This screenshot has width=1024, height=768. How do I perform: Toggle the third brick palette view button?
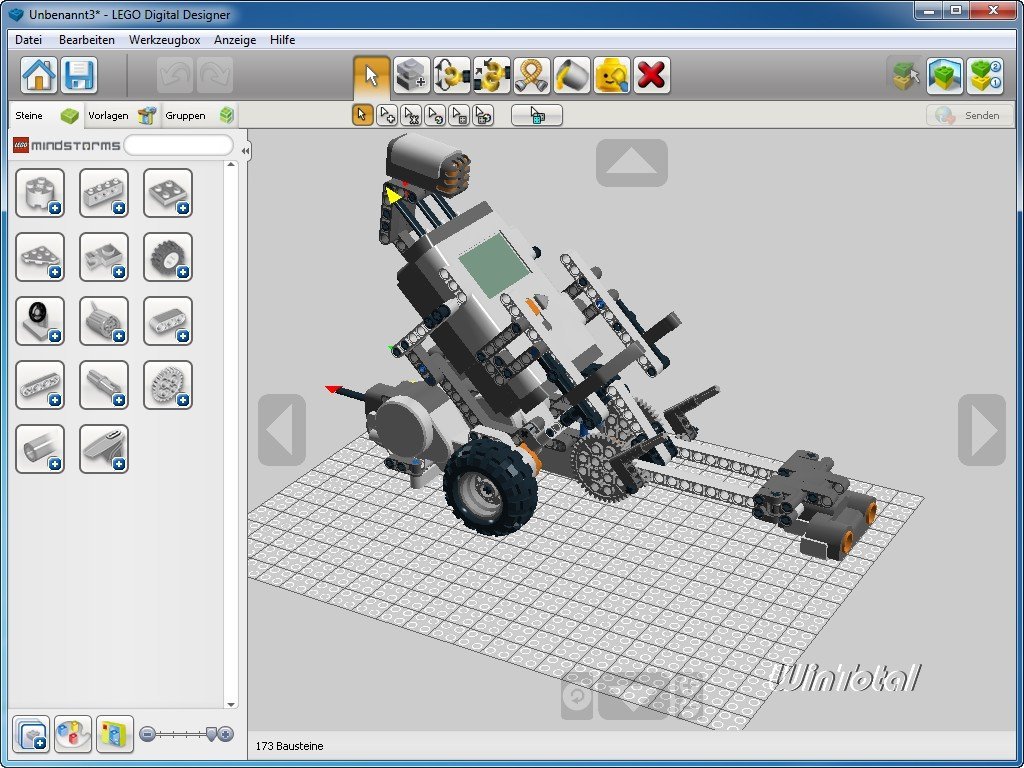(x=114, y=734)
